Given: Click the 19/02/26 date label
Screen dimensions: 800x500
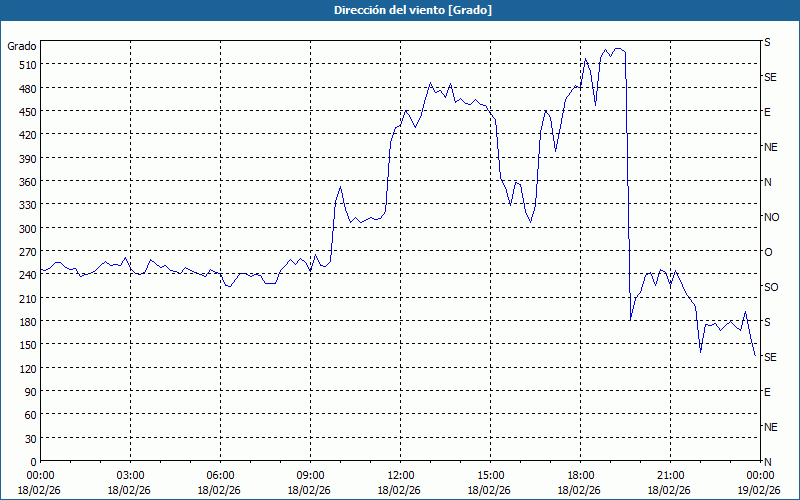Looking at the screenshot, I should (x=760, y=491).
